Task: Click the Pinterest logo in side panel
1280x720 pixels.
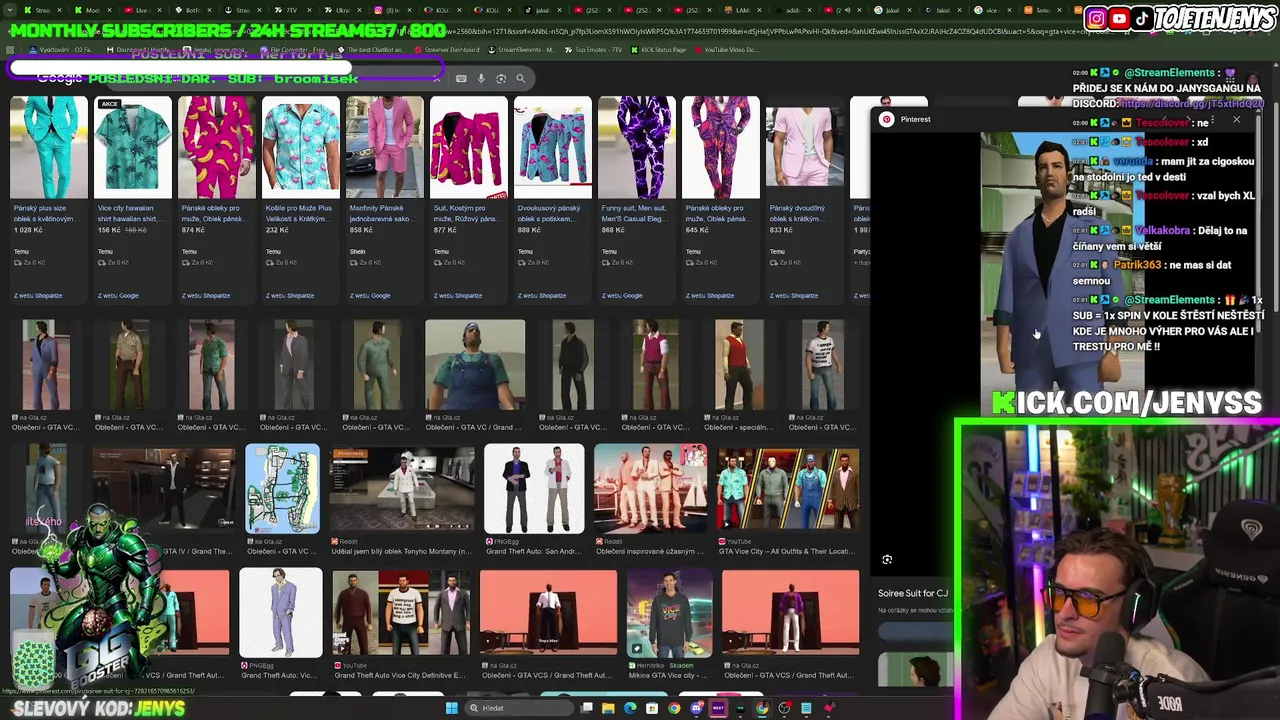Action: click(886, 119)
